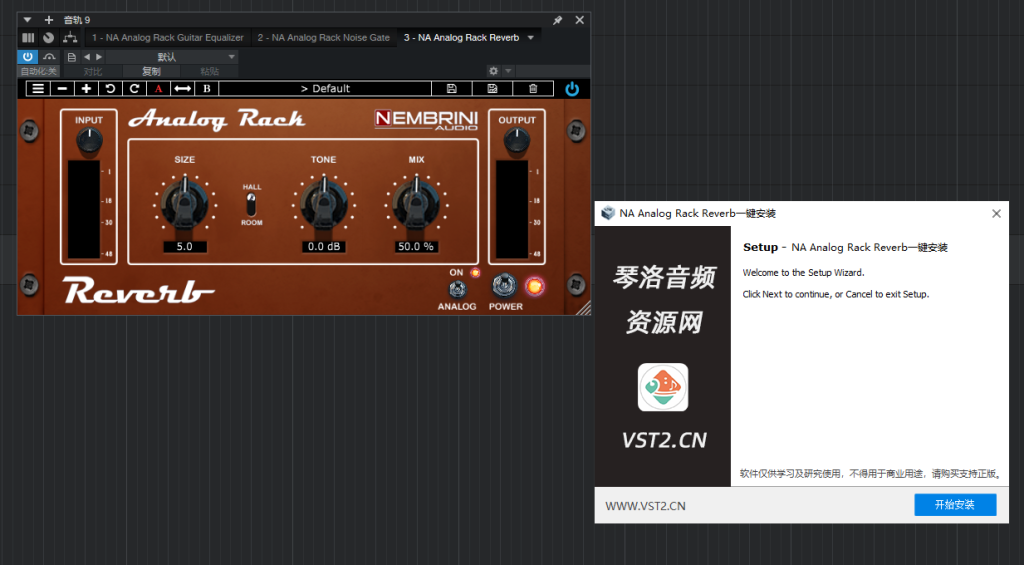Click the Save As preset icon
Screen dimensions: 1024x565
[492, 89]
